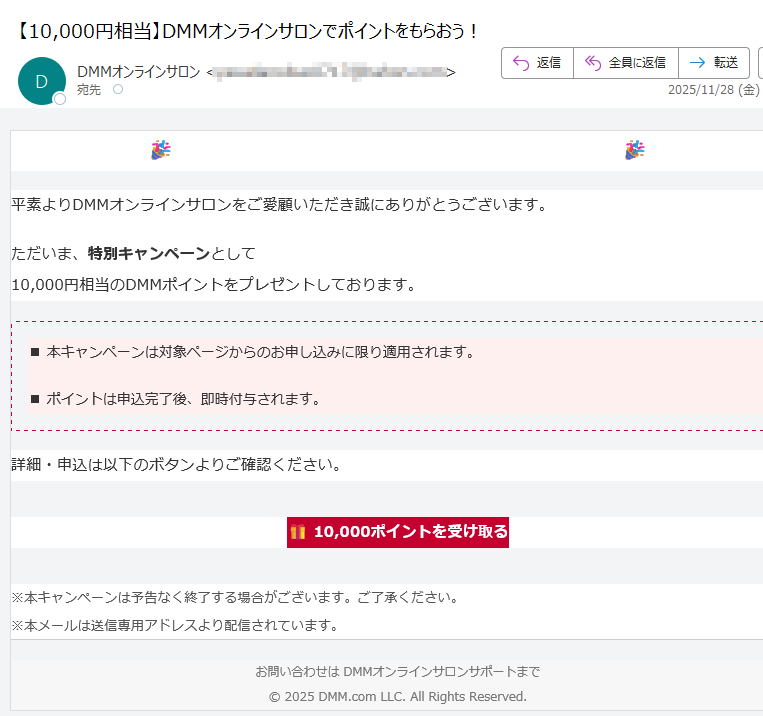Click the 返信 reply arrow icon
The image size is (763, 716).
(x=520, y=62)
